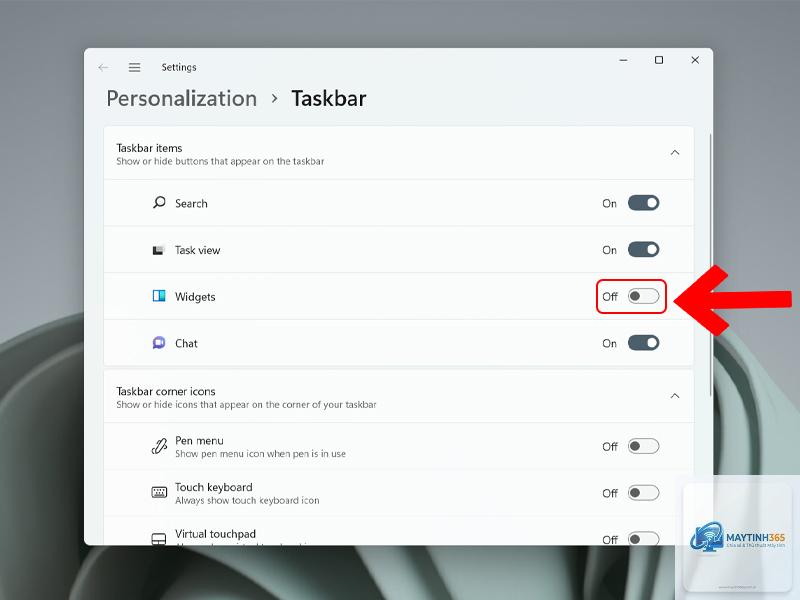Turn off the Search toggle
The image size is (800, 600).
(x=643, y=203)
